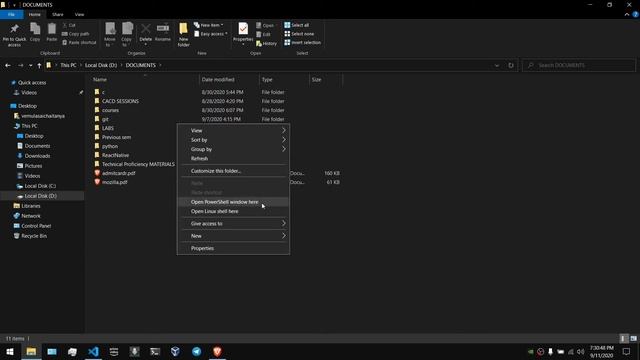Screen dimensions: 640x360
Task: Click Edit in ribbon Open group
Action: 263,34
